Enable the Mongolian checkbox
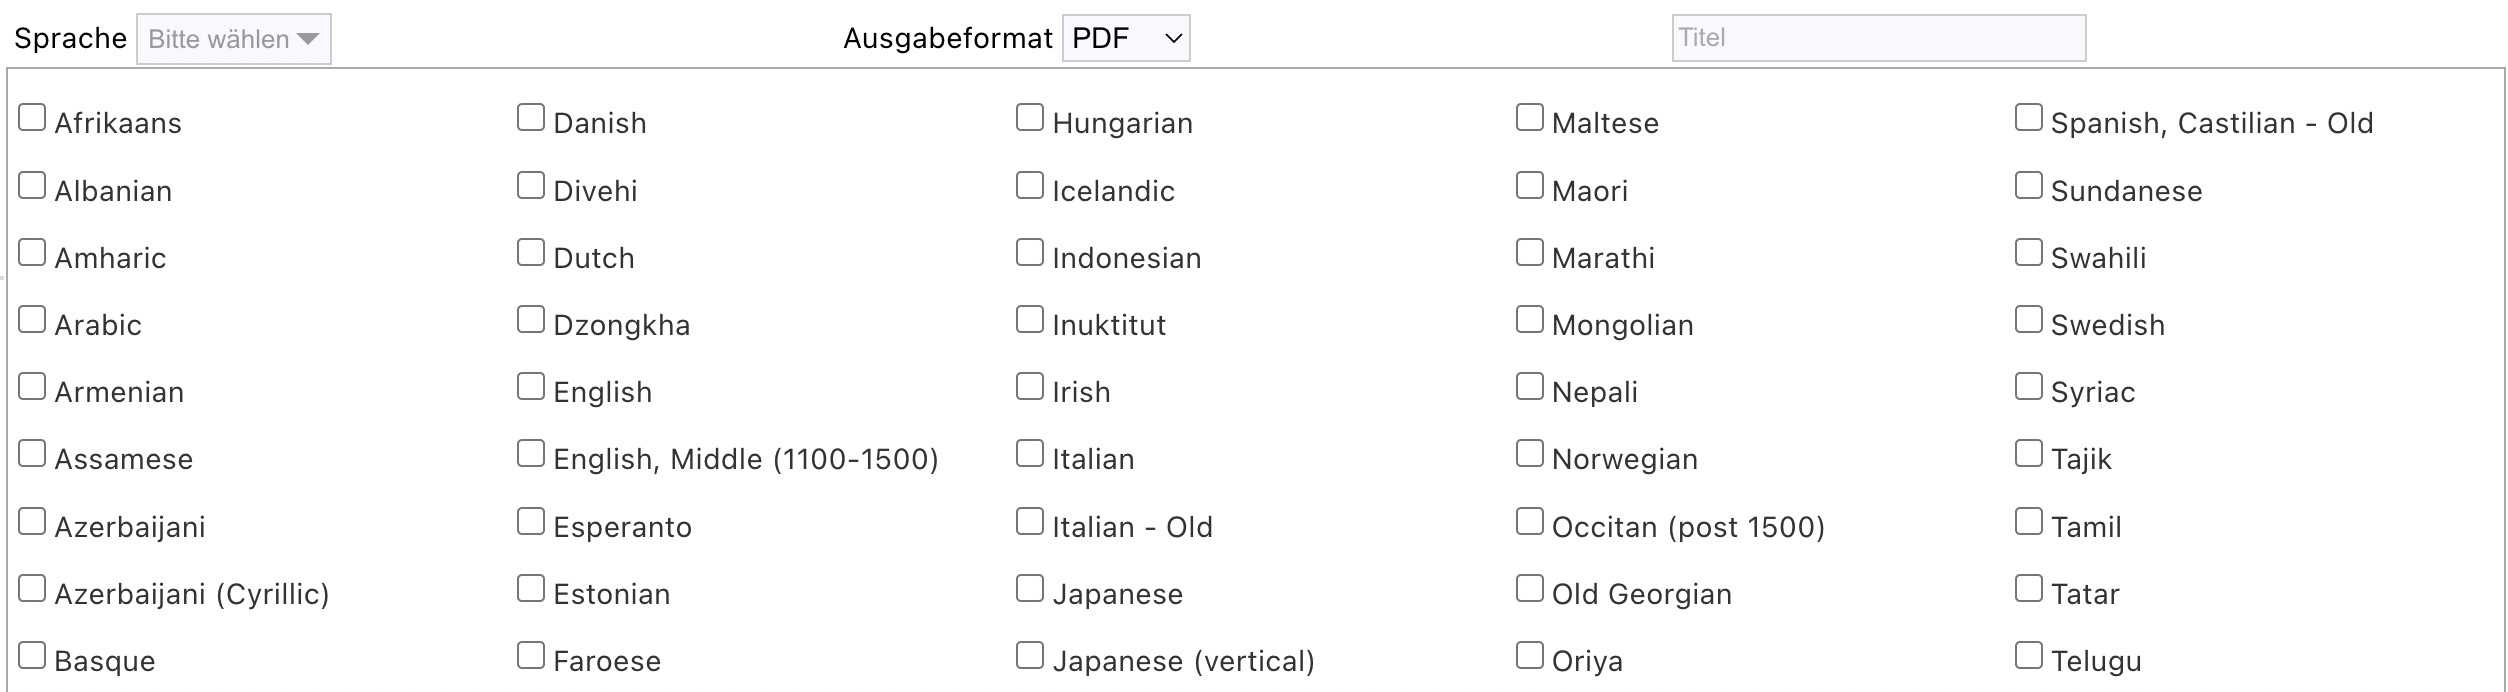 (1530, 320)
